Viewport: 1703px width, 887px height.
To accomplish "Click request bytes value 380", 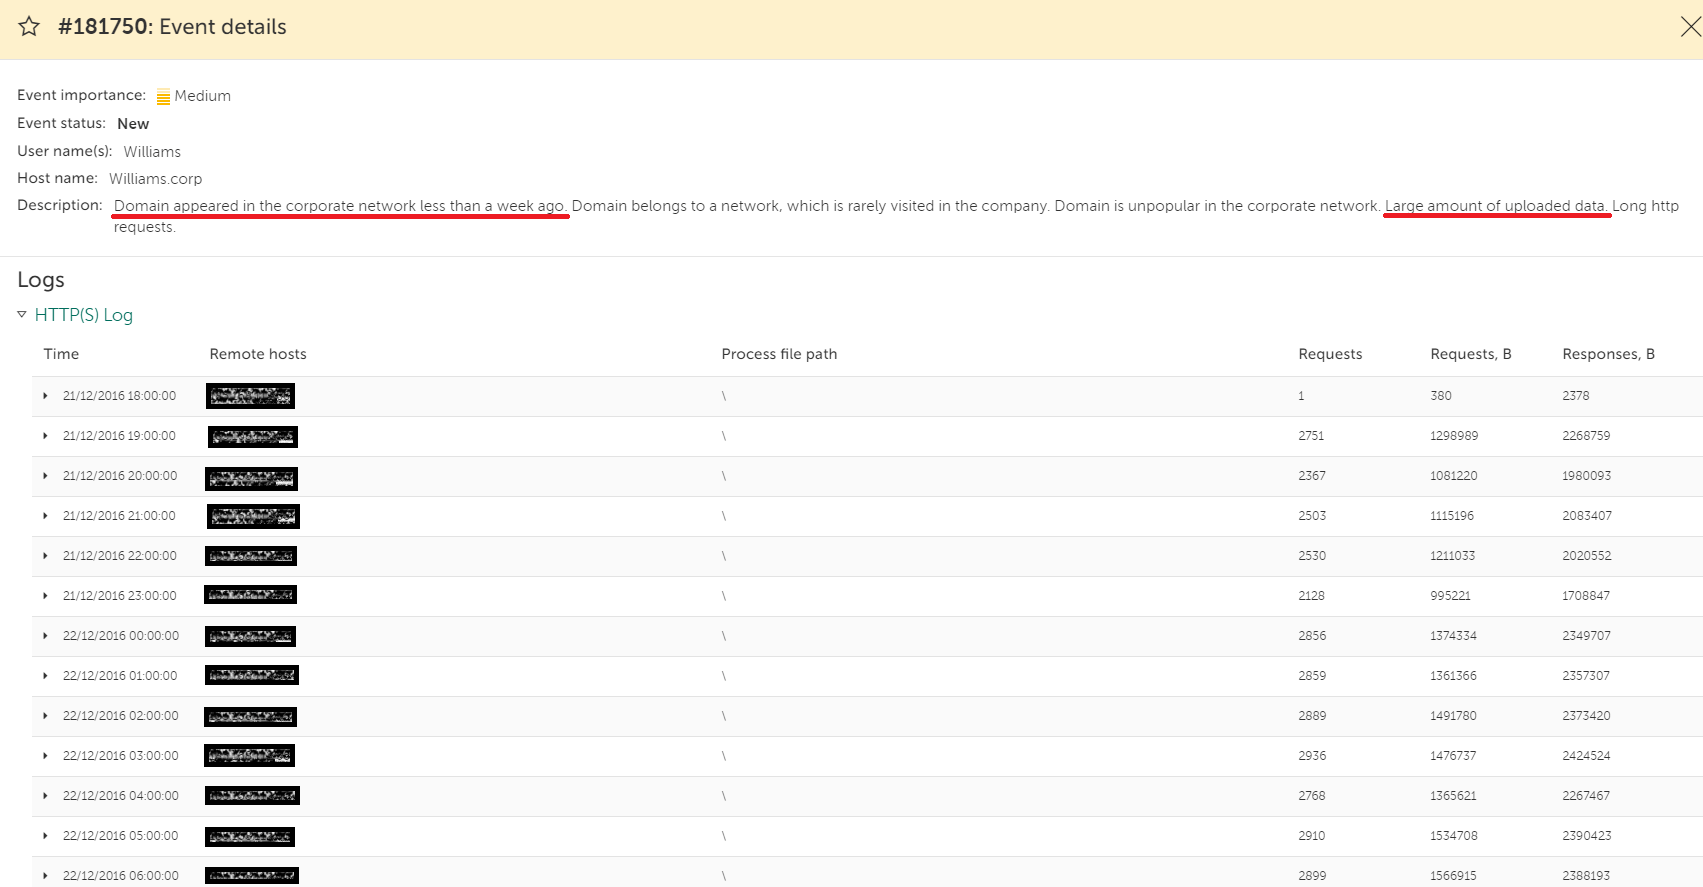I will click(x=1441, y=396).
